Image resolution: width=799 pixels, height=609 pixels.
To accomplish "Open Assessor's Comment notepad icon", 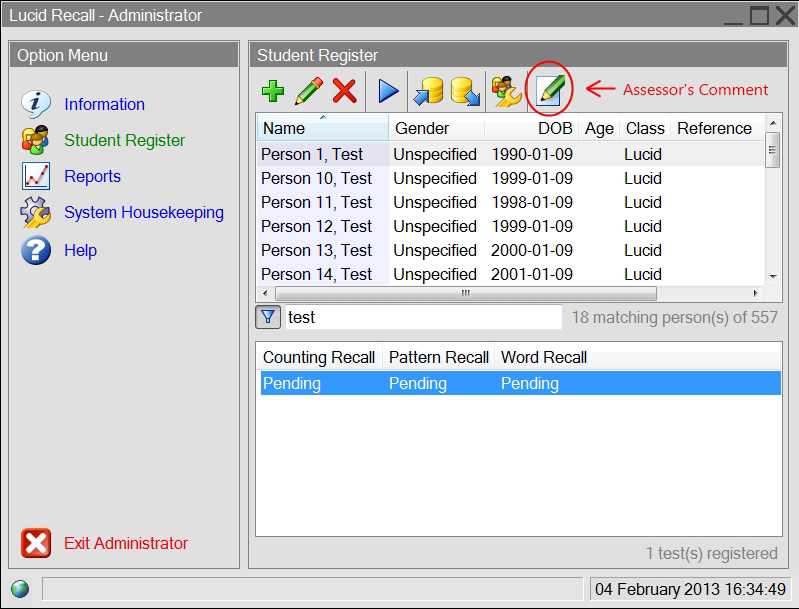I will click(550, 90).
